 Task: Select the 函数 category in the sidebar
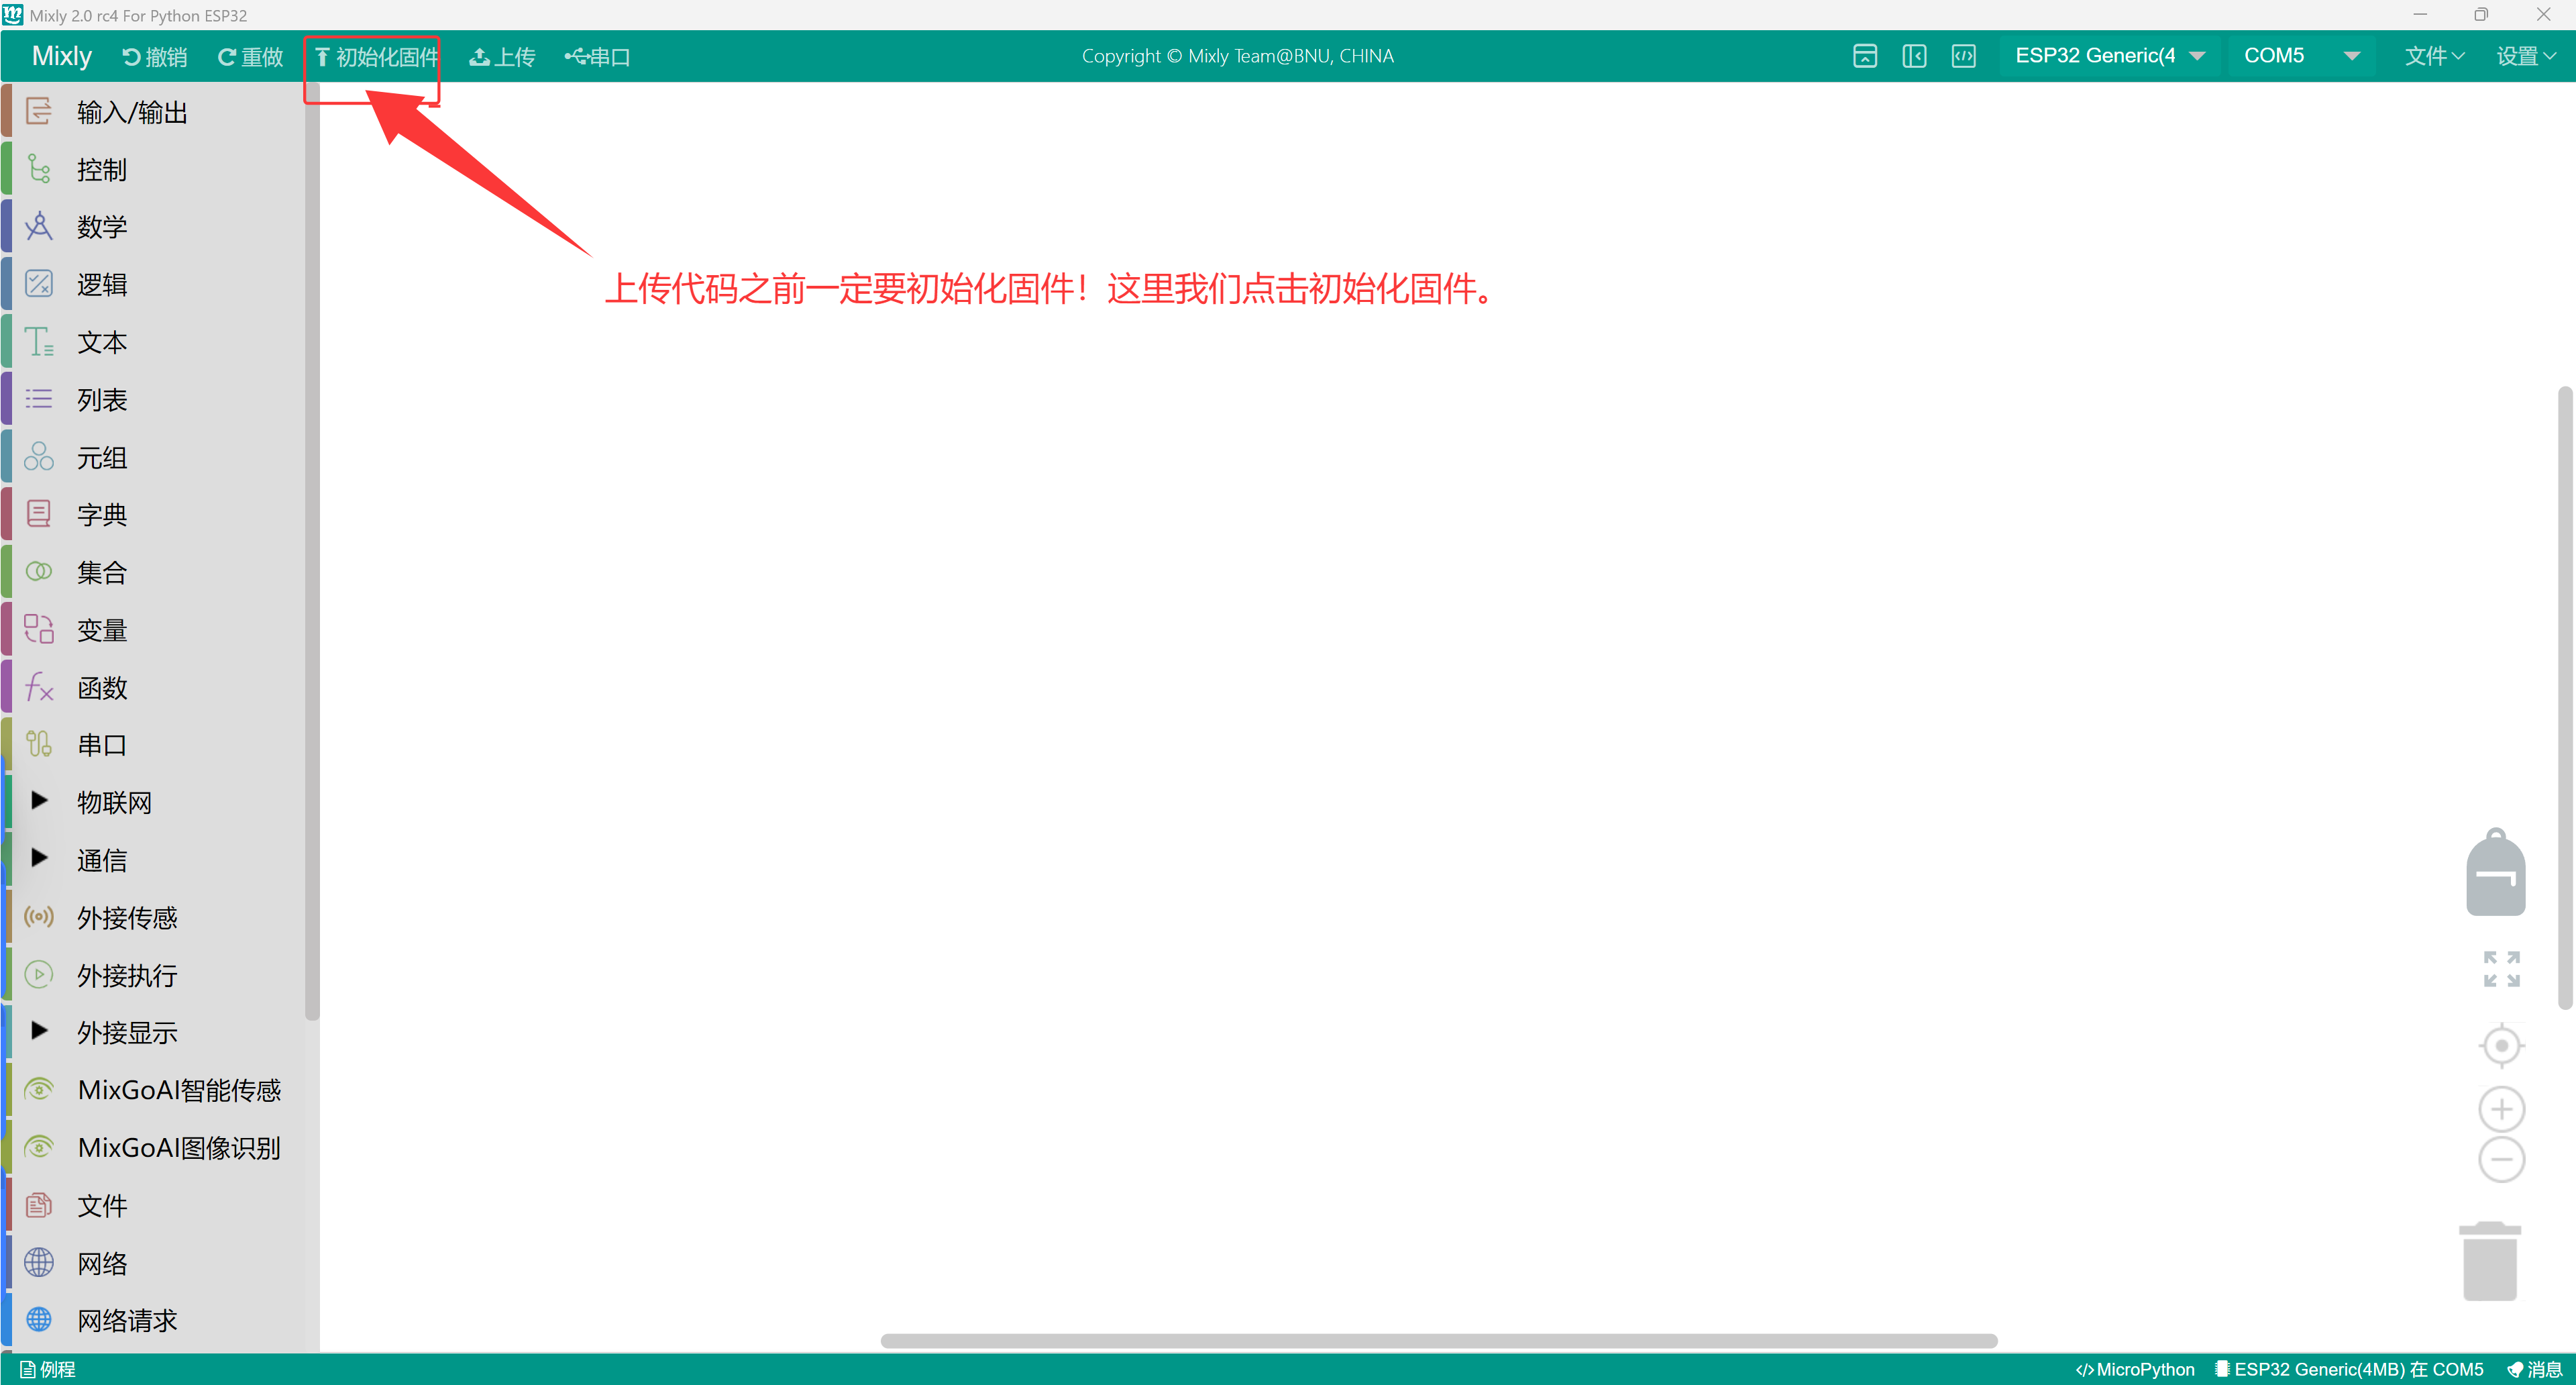[x=101, y=687]
